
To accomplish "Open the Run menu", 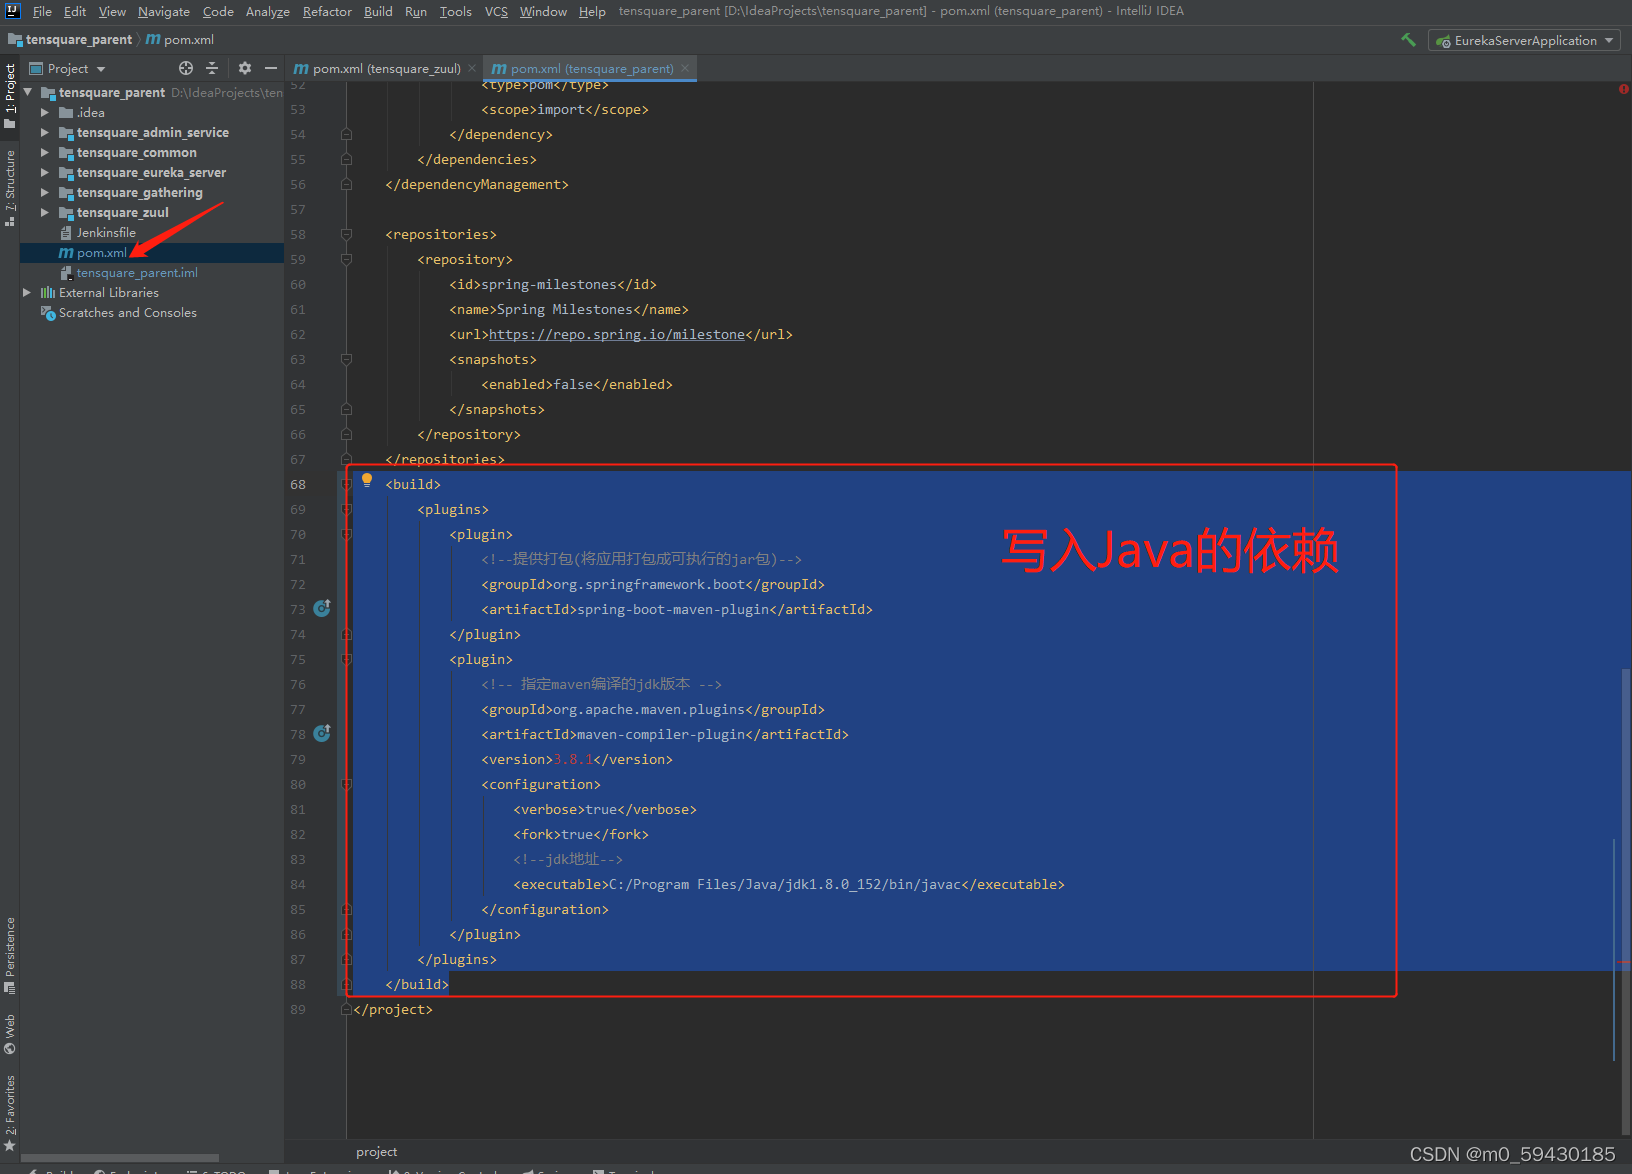I will pyautogui.click(x=416, y=11).
